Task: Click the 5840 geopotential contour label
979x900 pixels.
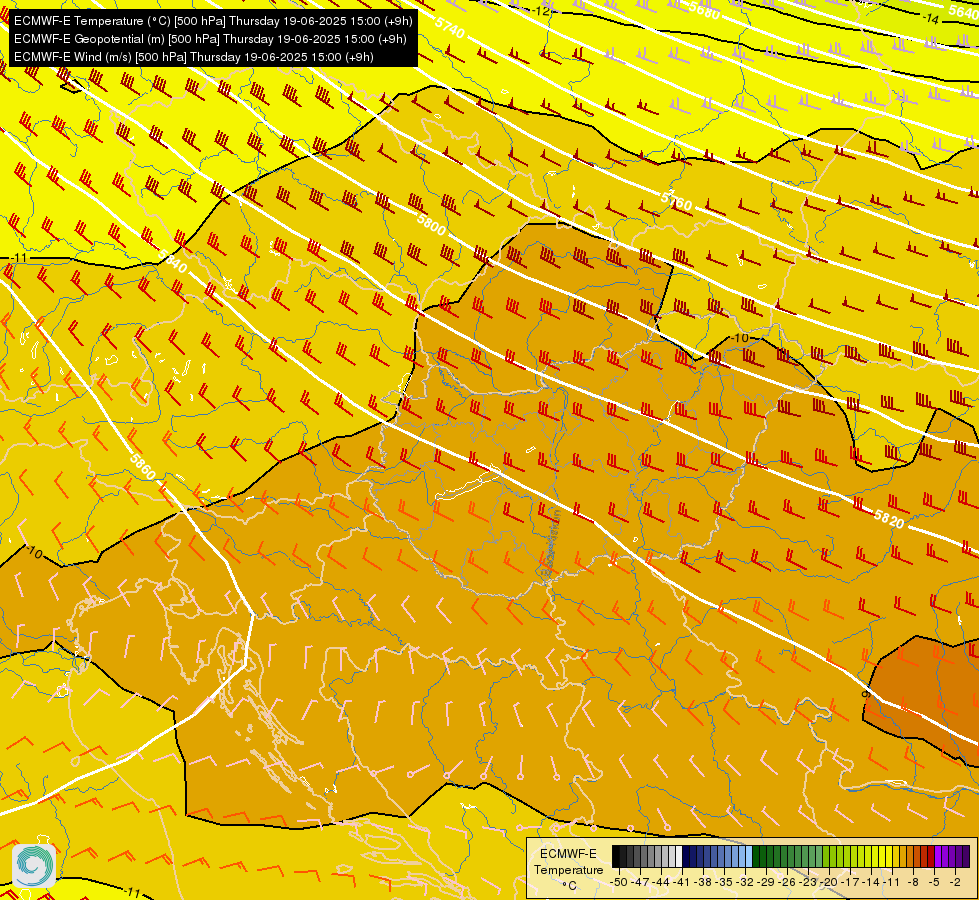Action: [172, 261]
